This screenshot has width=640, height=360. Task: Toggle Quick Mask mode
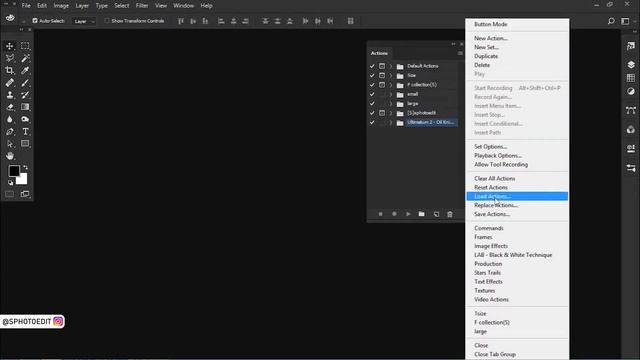[x=9, y=194]
